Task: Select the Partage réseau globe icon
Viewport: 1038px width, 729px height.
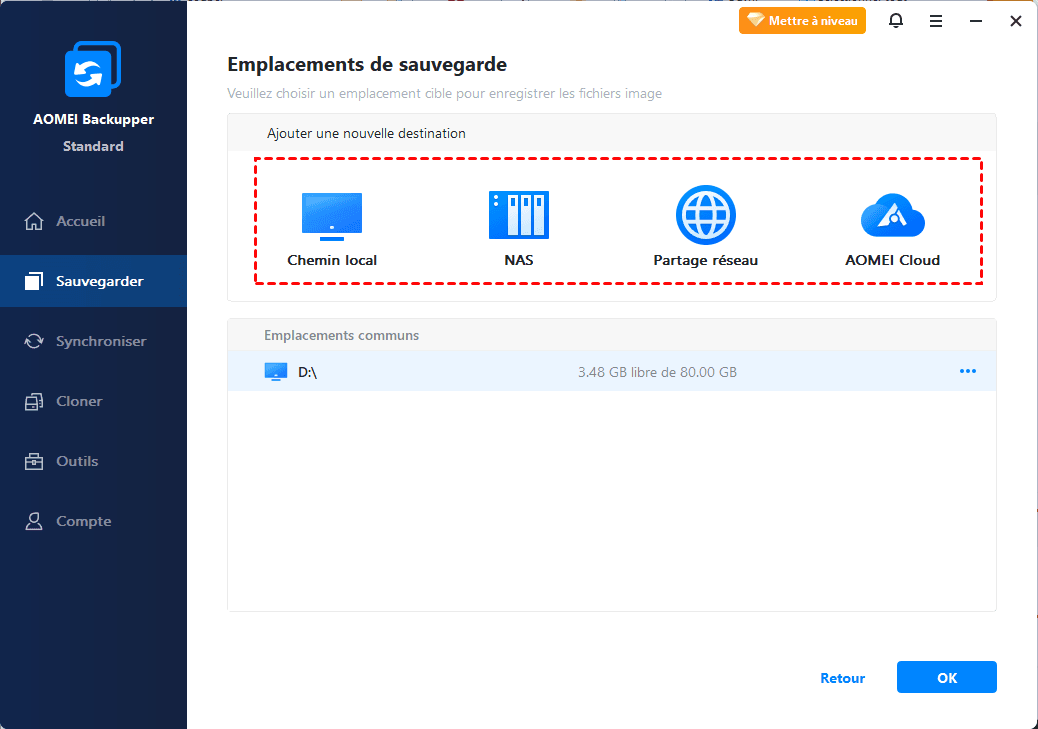Action: [x=706, y=215]
